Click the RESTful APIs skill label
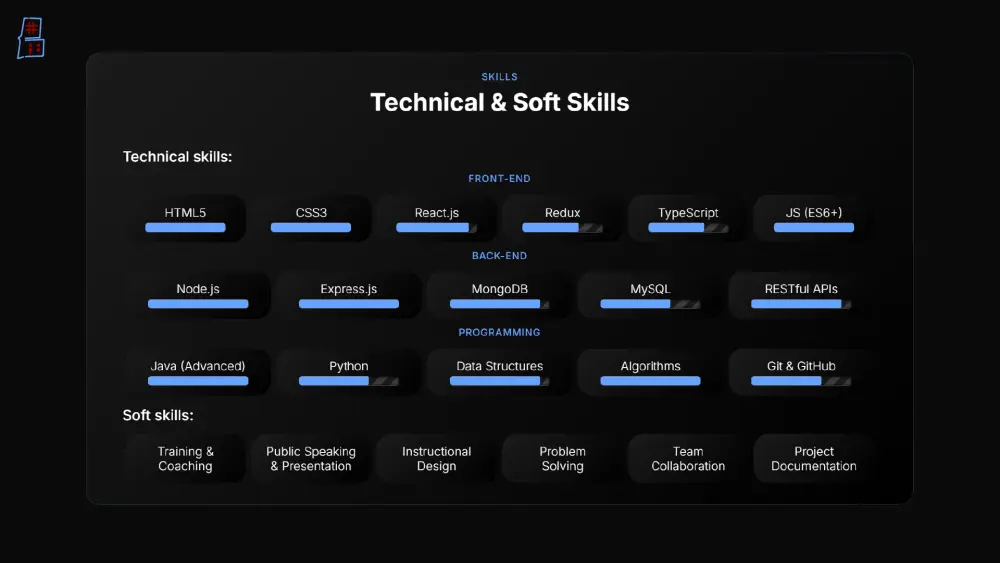Screen dimensions: 1000x563 (801, 289)
